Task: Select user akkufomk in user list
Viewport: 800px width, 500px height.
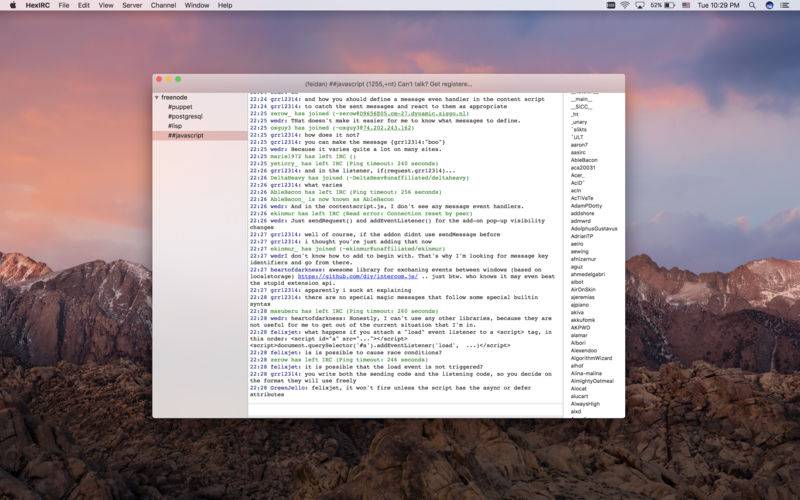Action: [x=583, y=320]
